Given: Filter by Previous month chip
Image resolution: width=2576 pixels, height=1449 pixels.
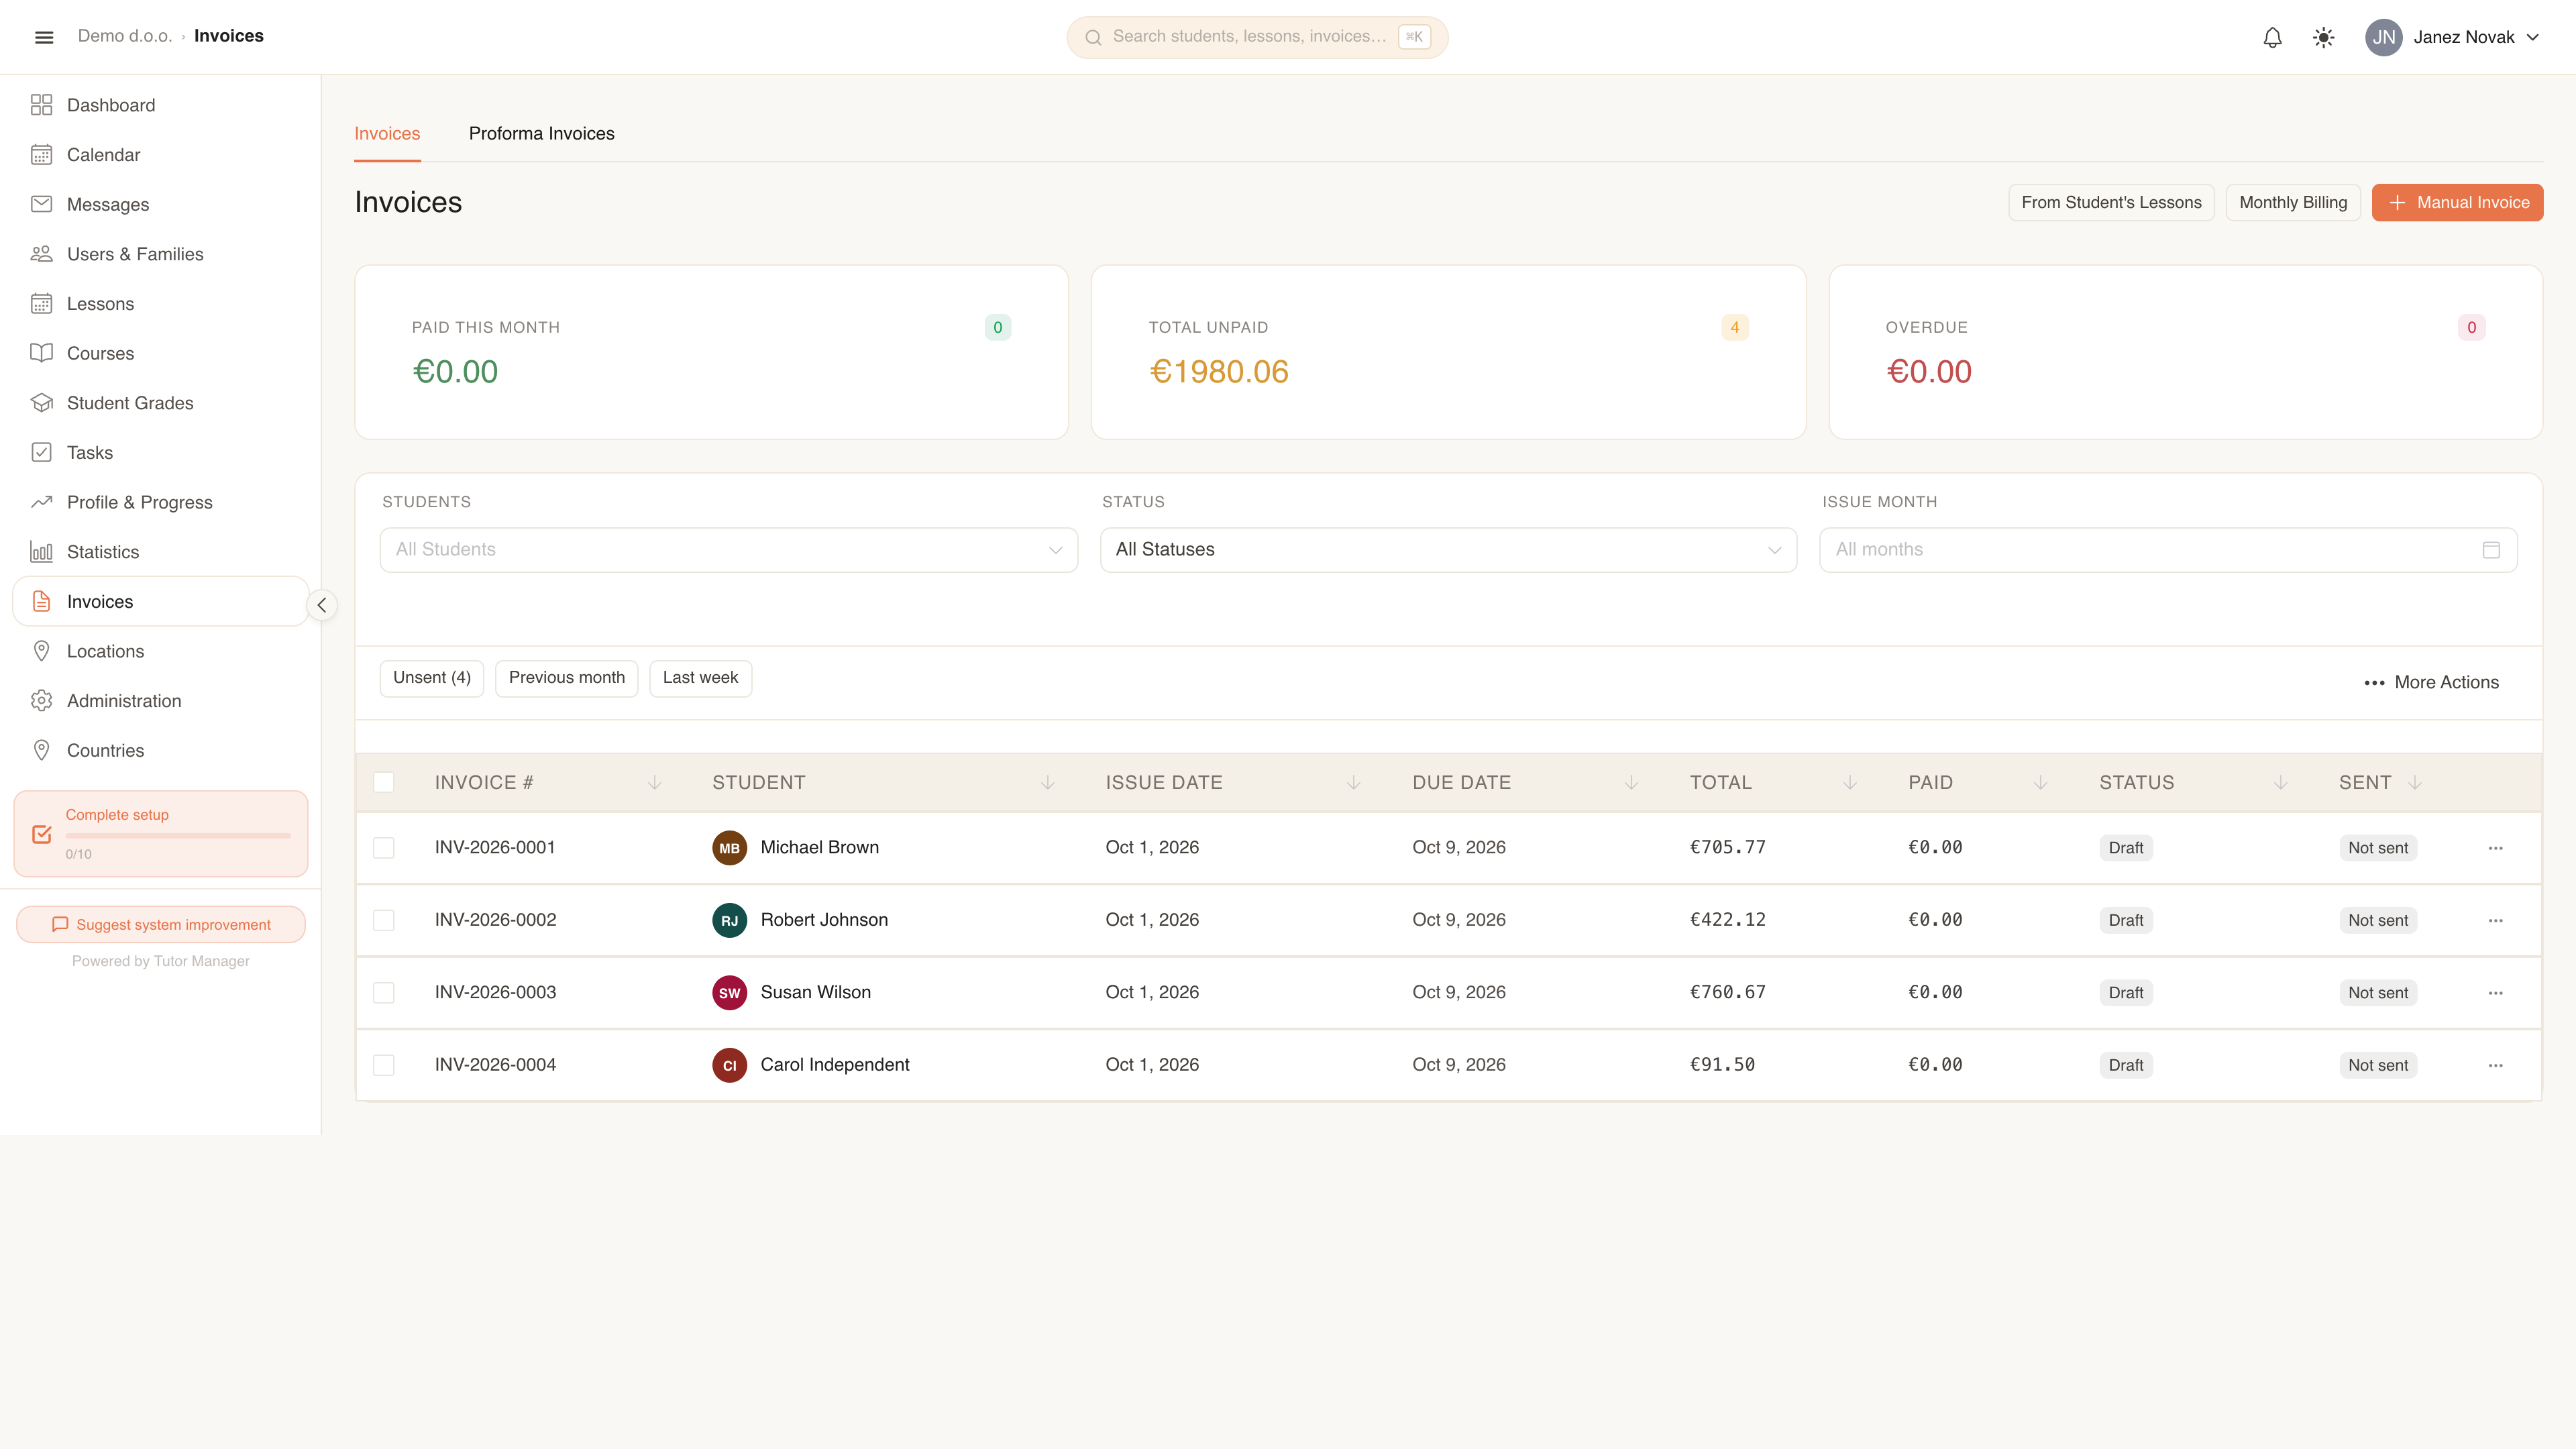Looking at the screenshot, I should [x=566, y=678].
